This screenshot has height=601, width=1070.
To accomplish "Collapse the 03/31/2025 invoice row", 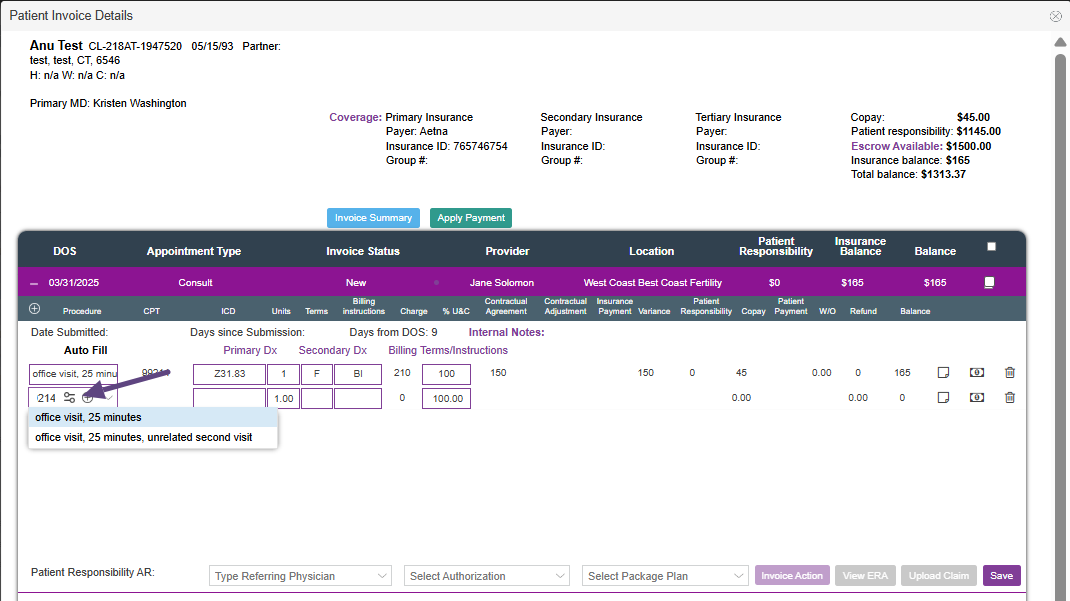I will 35,283.
